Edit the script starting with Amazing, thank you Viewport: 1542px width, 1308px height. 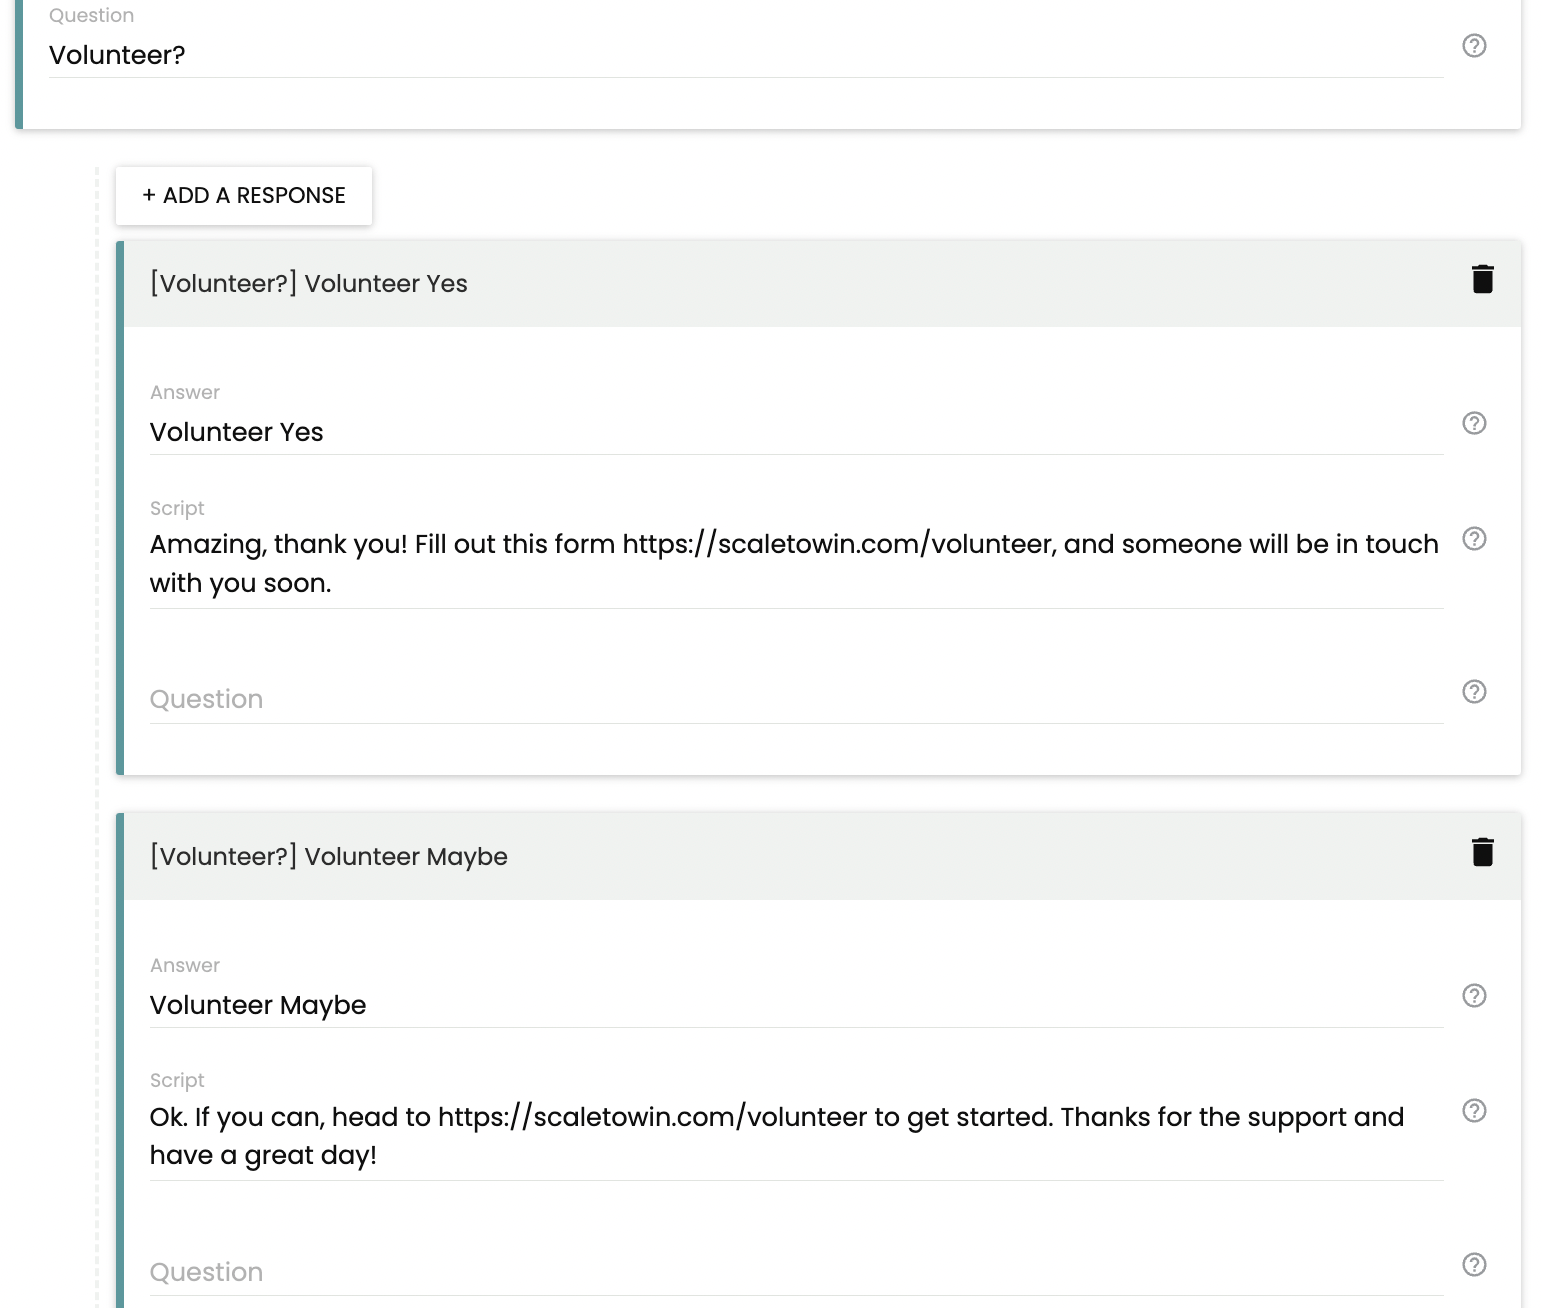tap(796, 564)
